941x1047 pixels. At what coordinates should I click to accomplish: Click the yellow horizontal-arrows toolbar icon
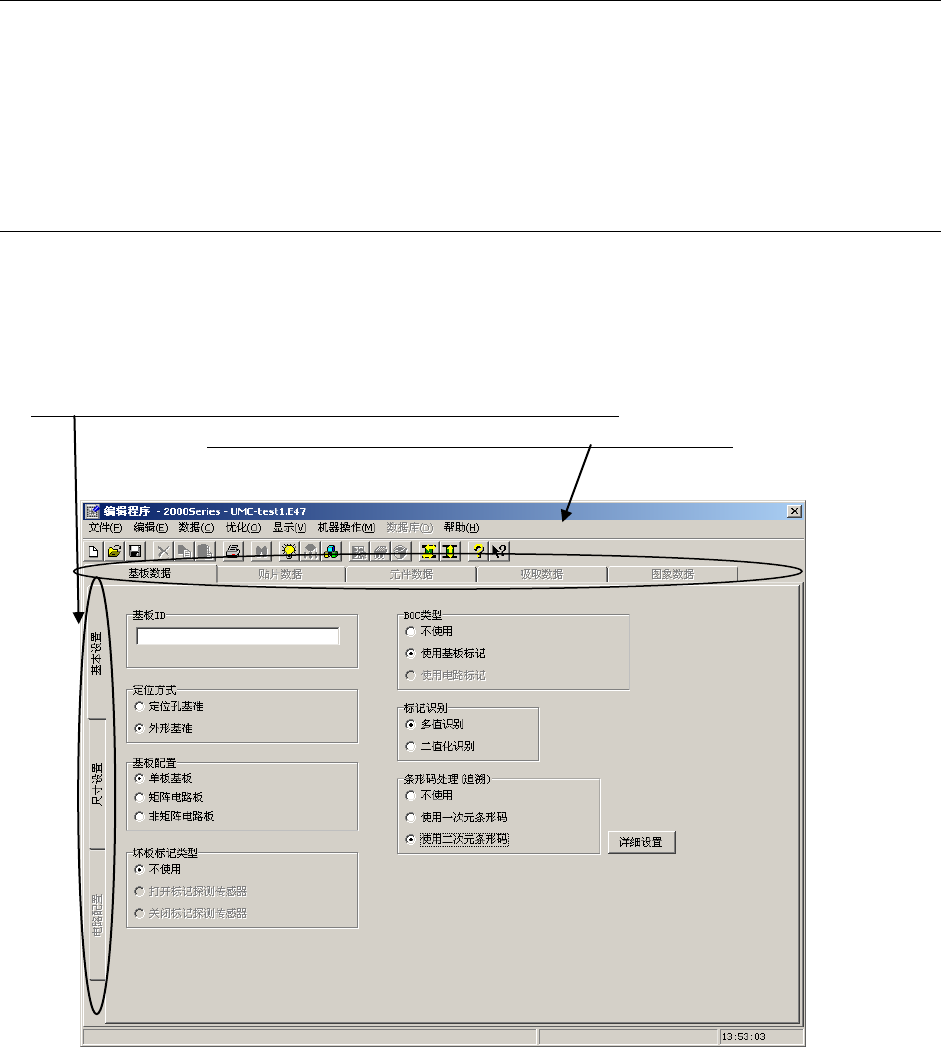(x=429, y=552)
